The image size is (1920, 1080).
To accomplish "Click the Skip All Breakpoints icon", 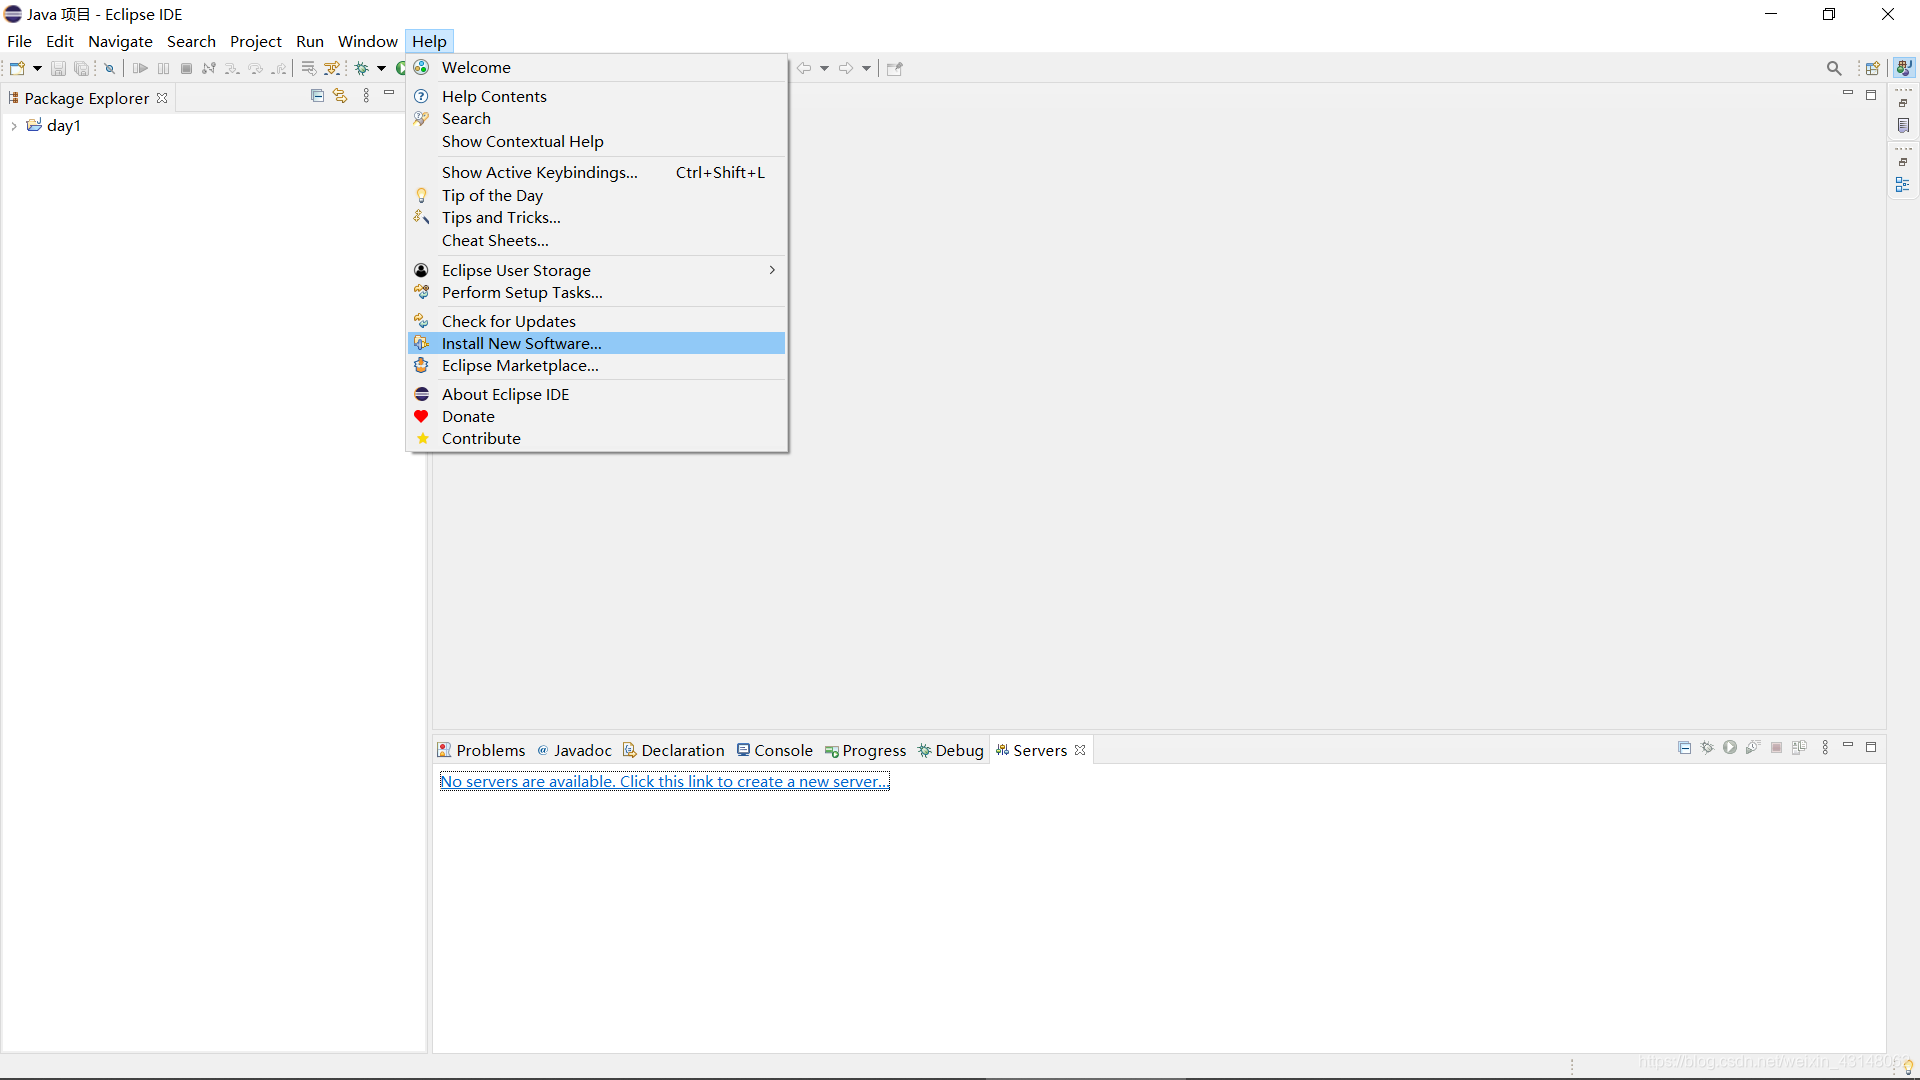I will click(110, 68).
